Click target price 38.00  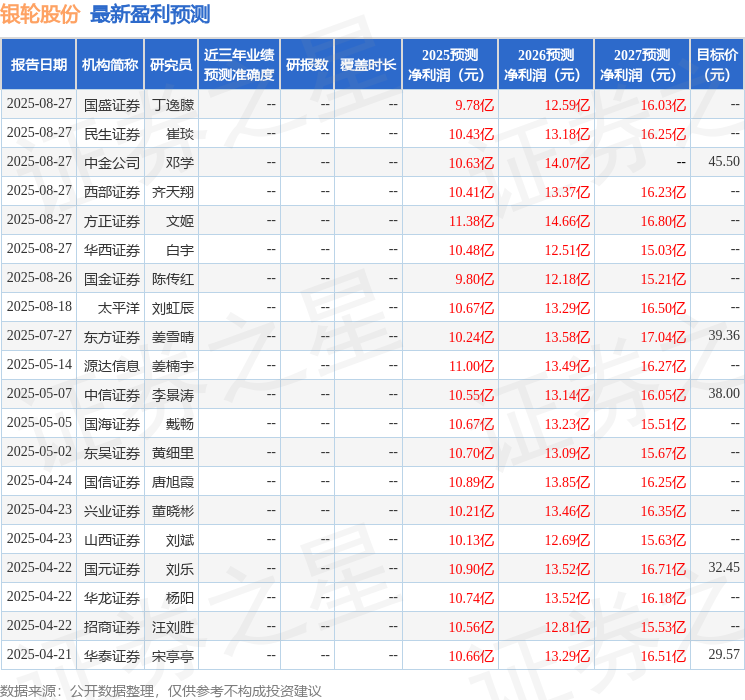(x=724, y=393)
